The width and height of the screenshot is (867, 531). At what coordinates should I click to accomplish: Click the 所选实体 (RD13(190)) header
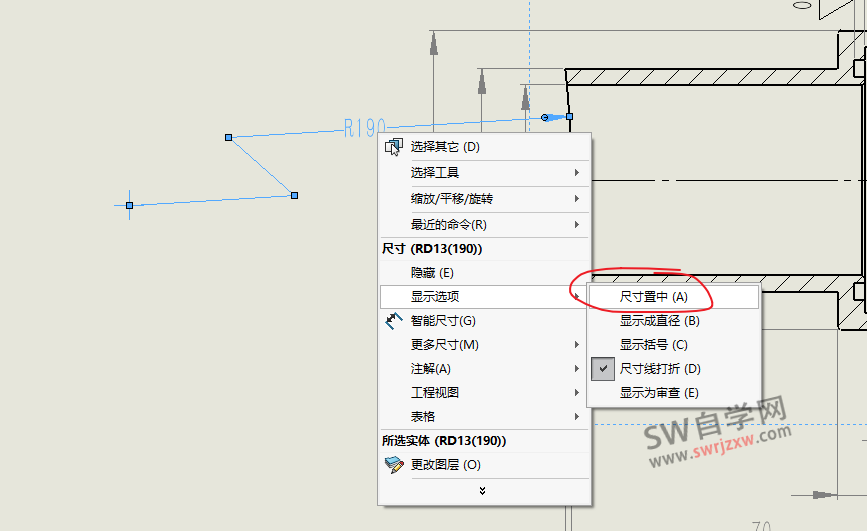(444, 441)
